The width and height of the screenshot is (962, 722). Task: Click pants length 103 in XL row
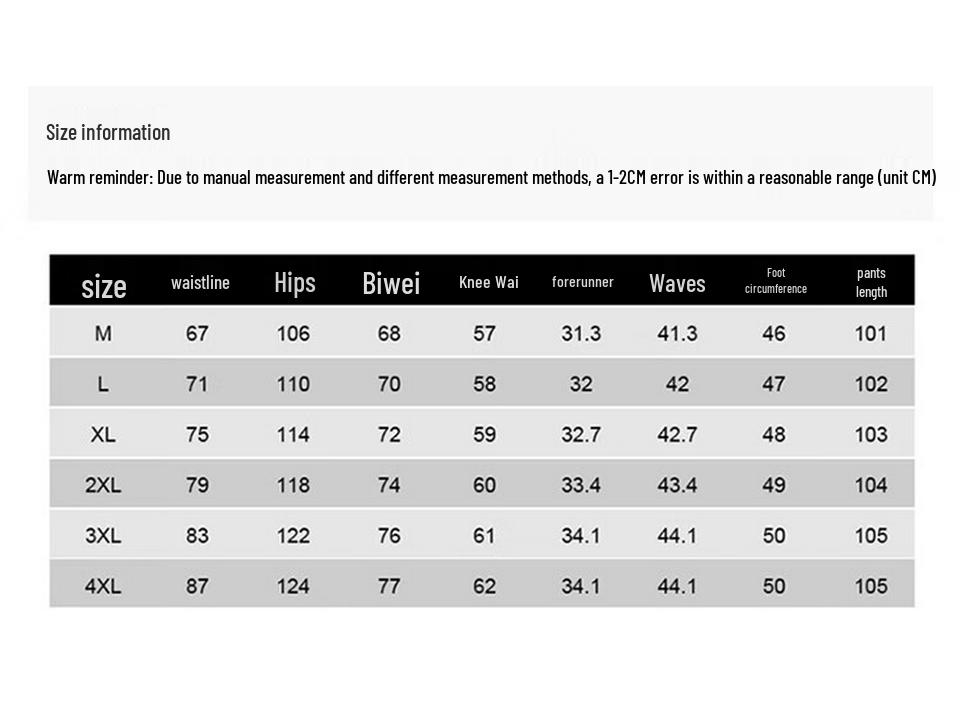(x=871, y=435)
